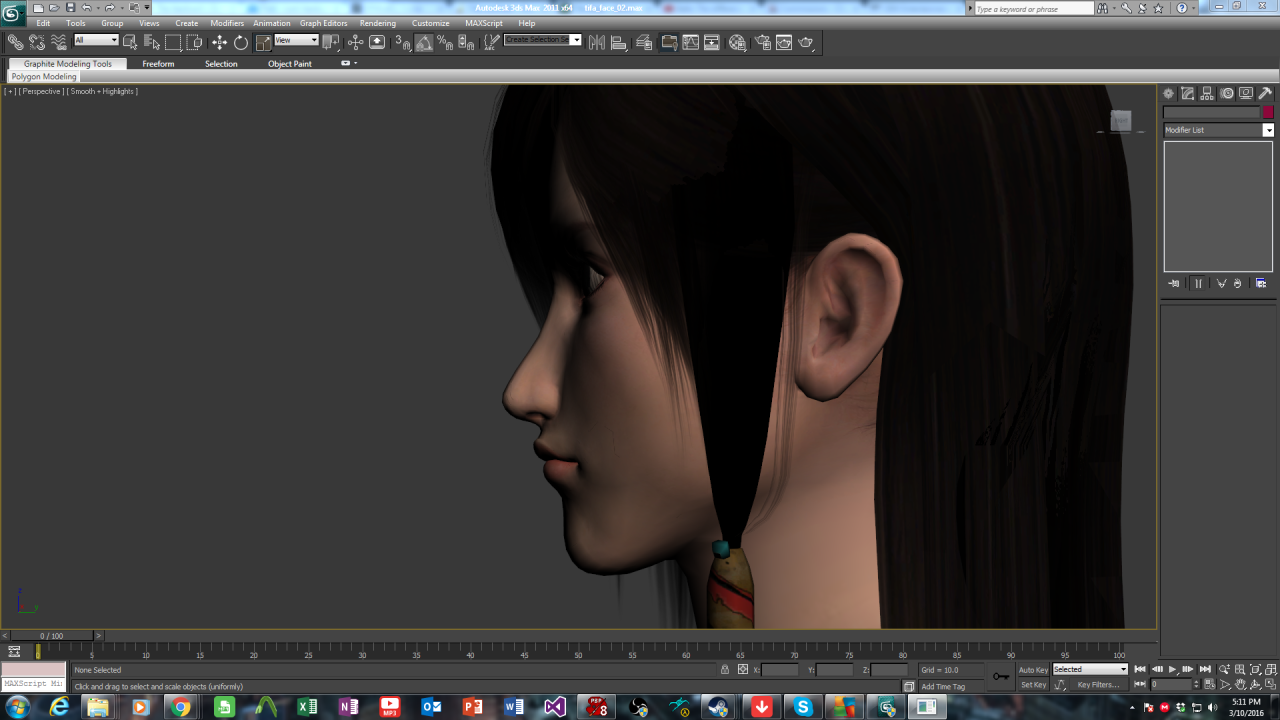Open the Modify command panel tab

(x=1188, y=93)
